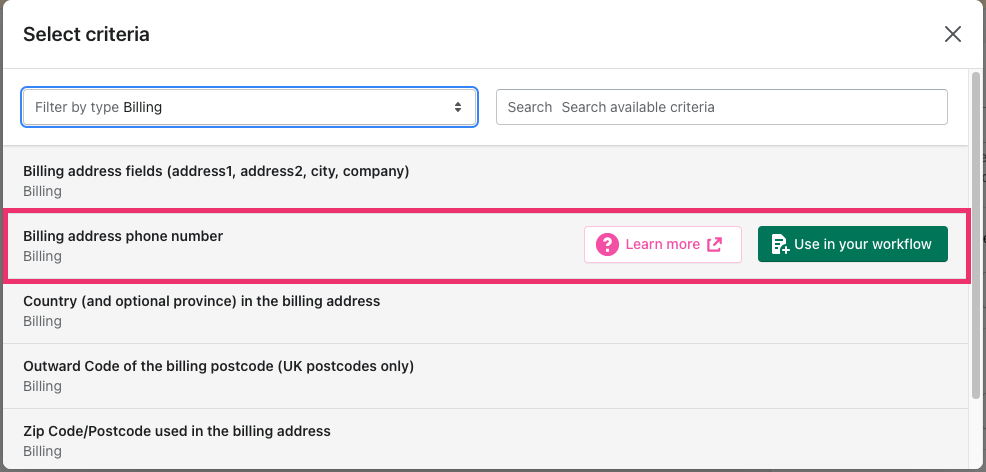Click the Billing value in filter selector
Screen dimensions: 986x472
coord(143,107)
